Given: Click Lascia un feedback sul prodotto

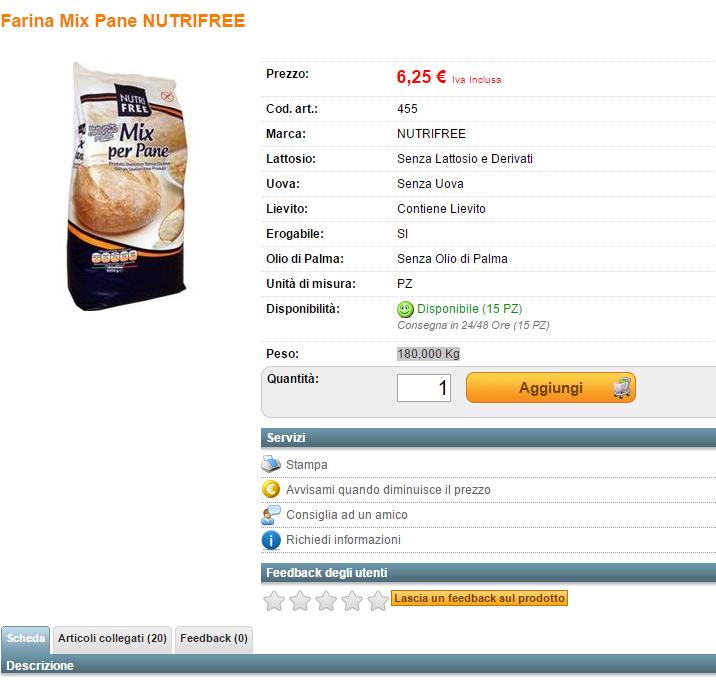Looking at the screenshot, I should (x=479, y=598).
